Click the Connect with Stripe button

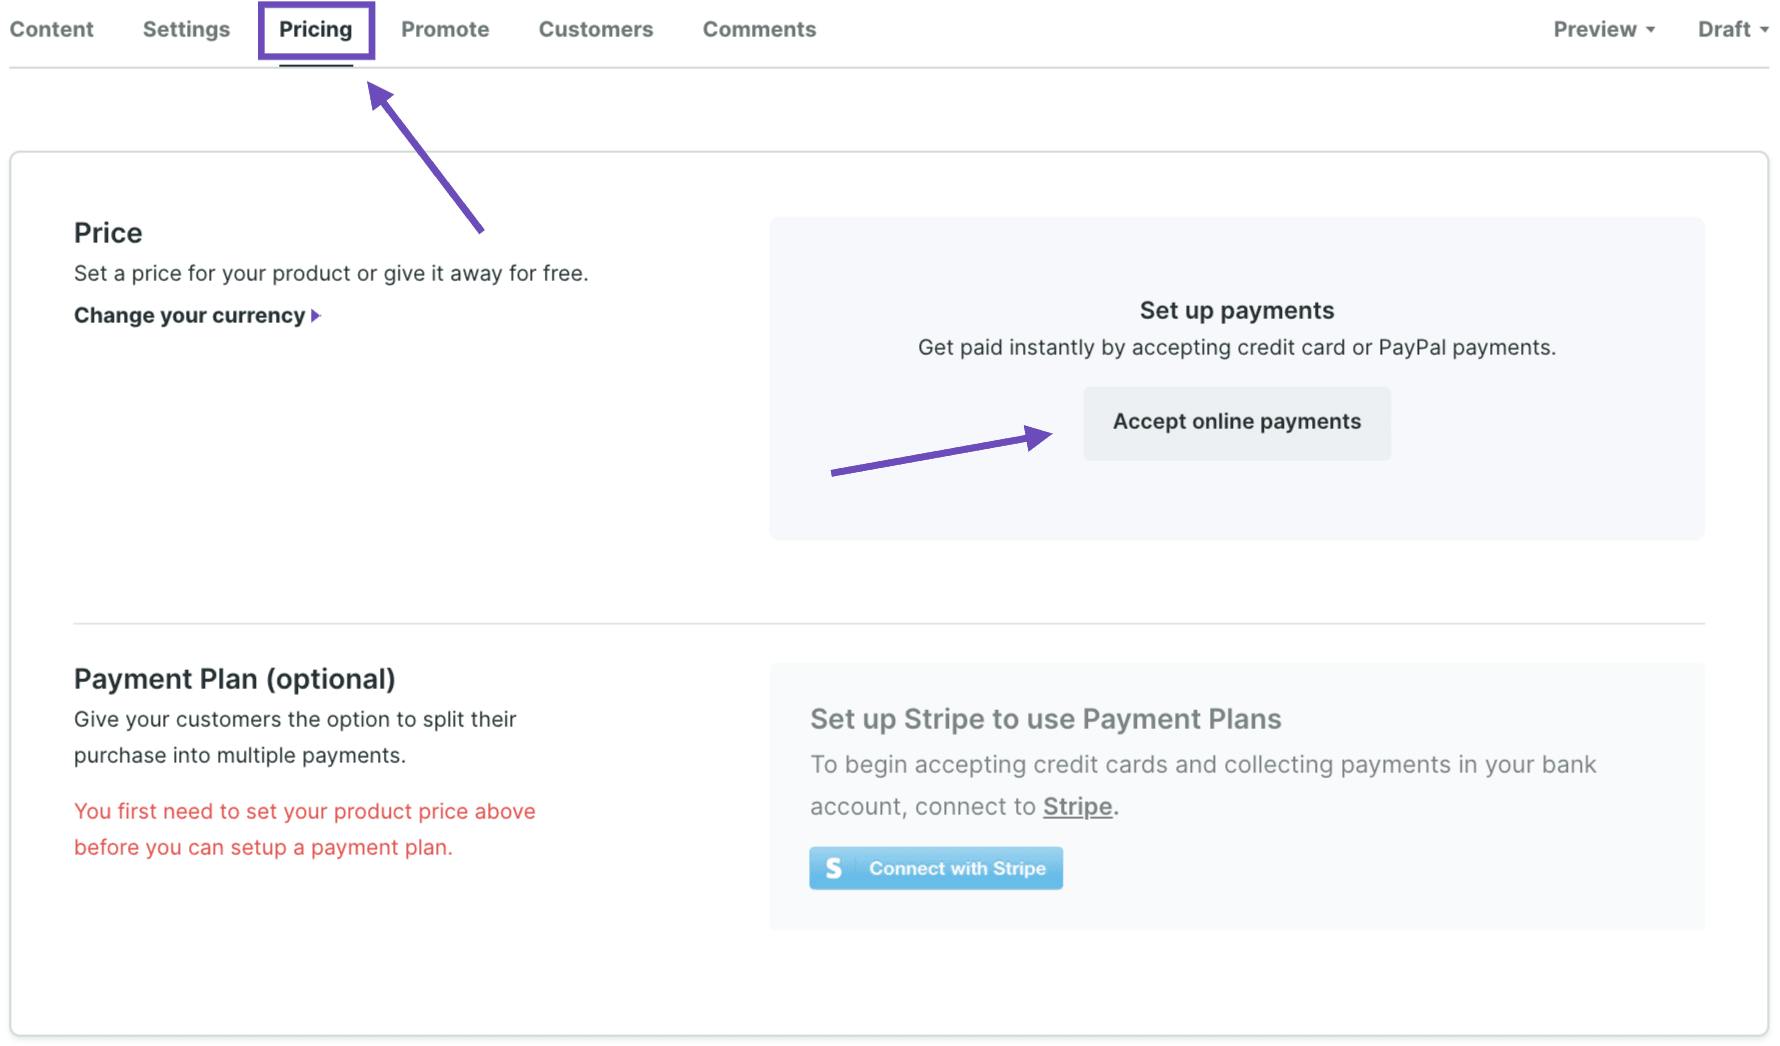coord(936,868)
